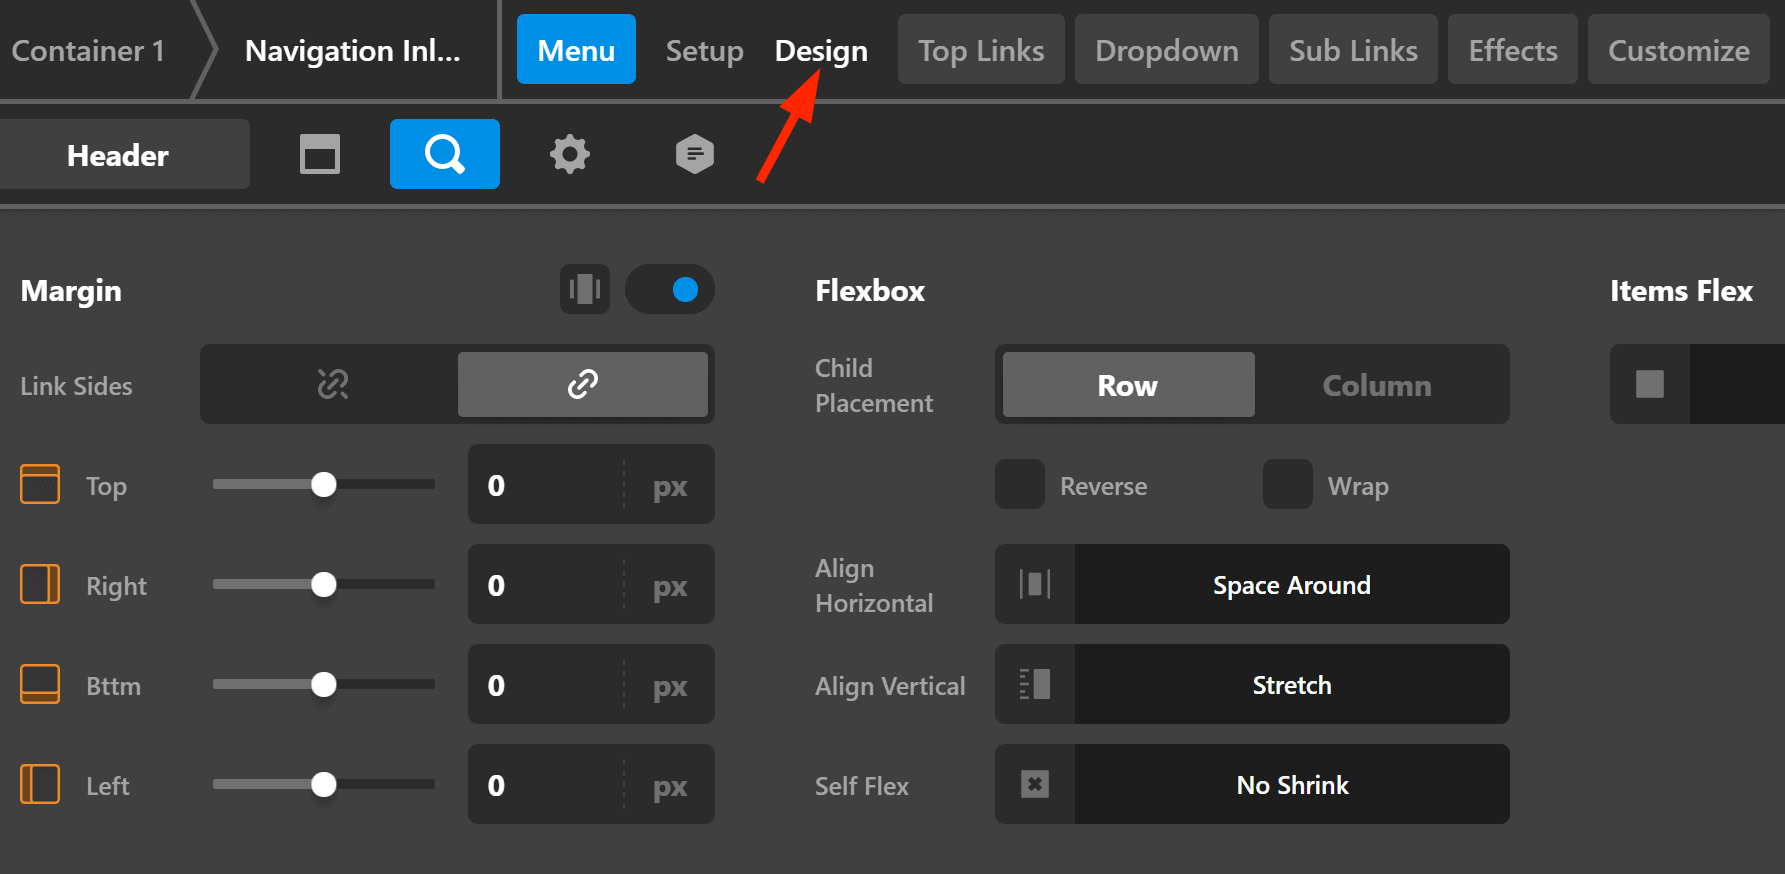This screenshot has width=1785, height=874.
Task: Open px unit selector for Left margin
Action: [x=670, y=786]
